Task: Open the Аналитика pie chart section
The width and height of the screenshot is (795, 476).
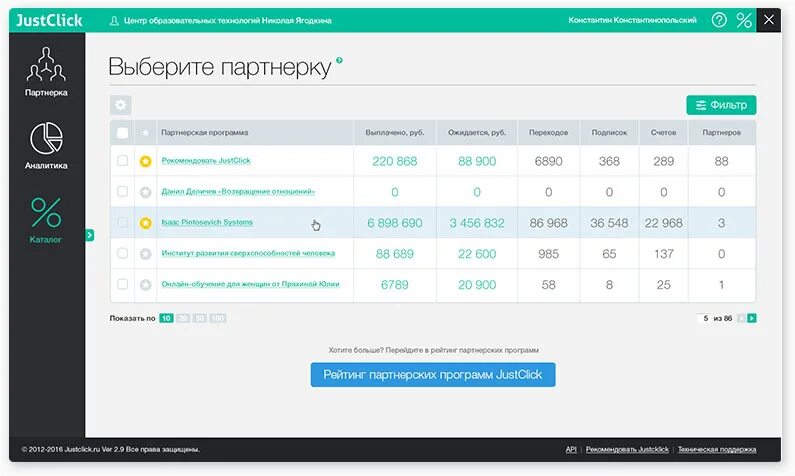Action: tap(46, 145)
